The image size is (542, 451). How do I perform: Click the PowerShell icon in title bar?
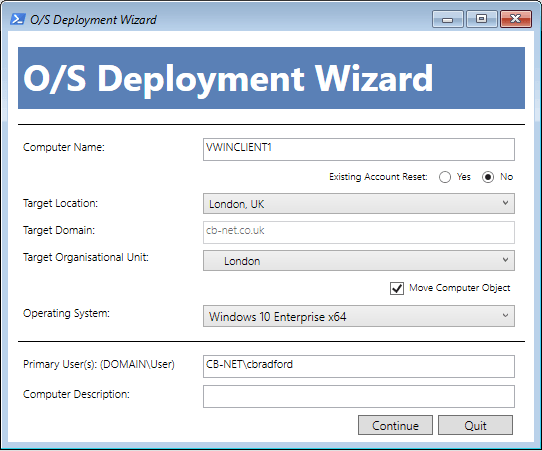pyautogui.click(x=17, y=19)
